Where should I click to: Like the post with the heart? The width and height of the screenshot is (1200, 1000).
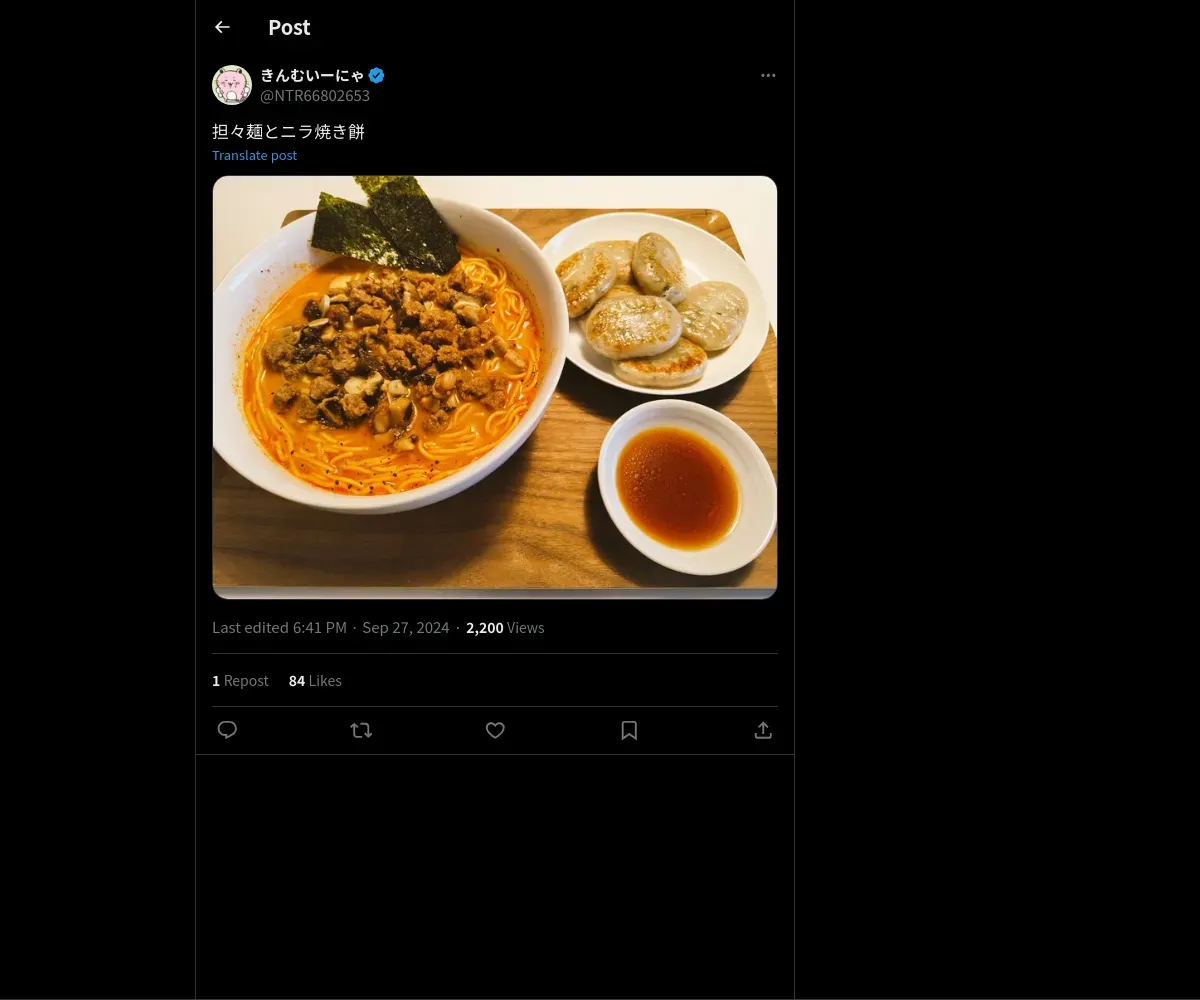[495, 730]
